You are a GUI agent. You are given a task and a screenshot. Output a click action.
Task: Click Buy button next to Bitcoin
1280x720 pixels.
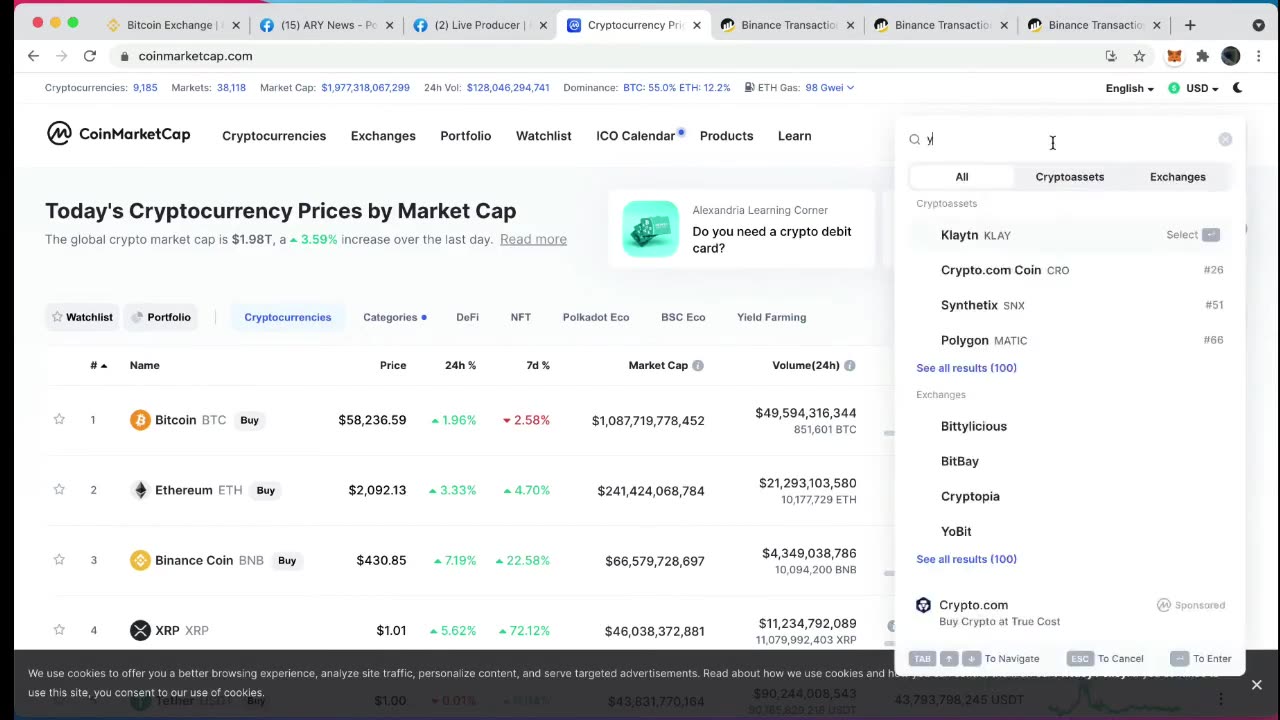(x=249, y=420)
